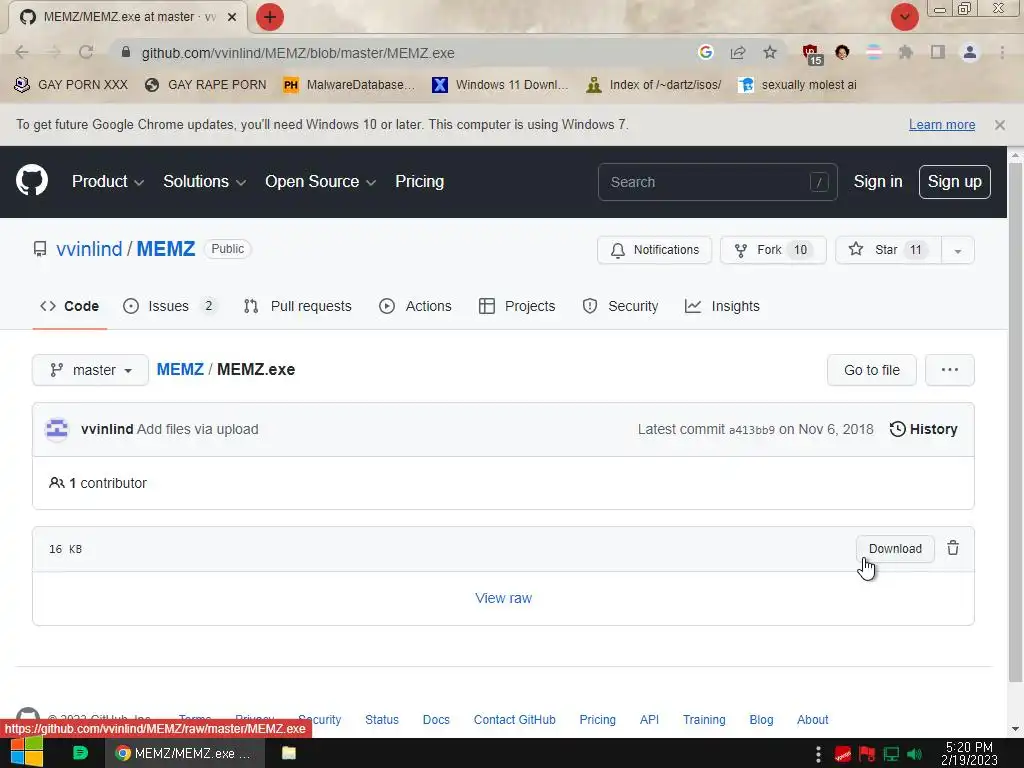
Task: Click Learn more about Chrome updates
Action: coord(942,125)
